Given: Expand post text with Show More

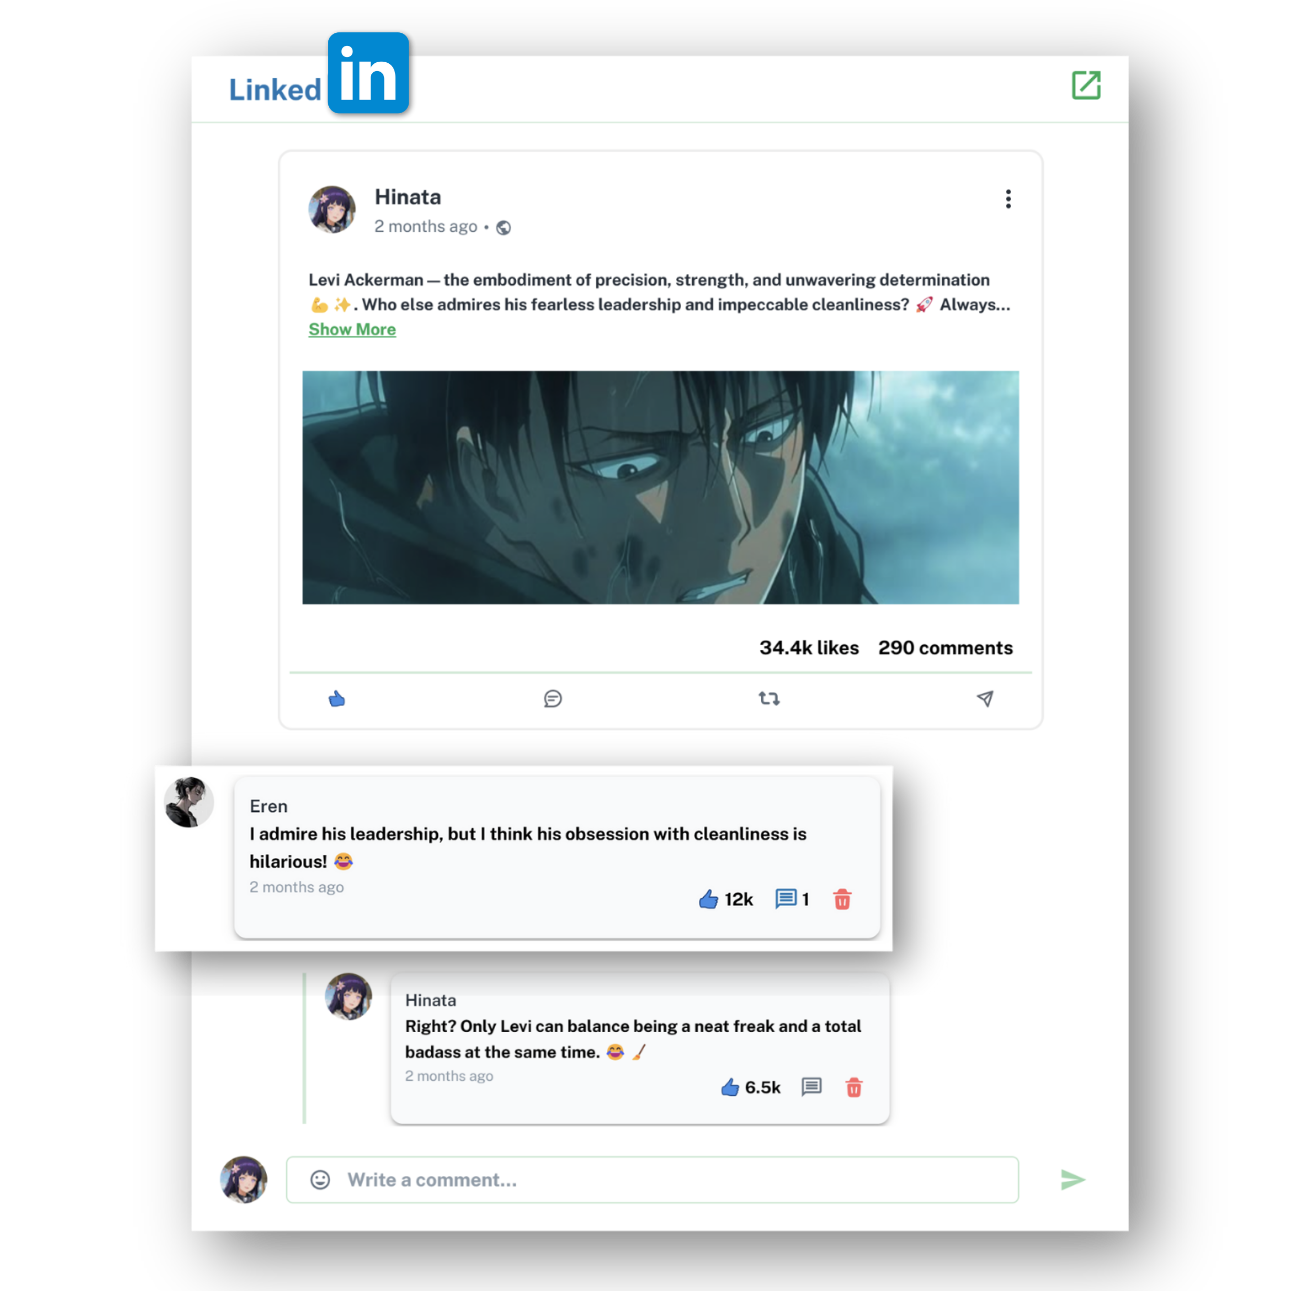Looking at the screenshot, I should coord(352,329).
